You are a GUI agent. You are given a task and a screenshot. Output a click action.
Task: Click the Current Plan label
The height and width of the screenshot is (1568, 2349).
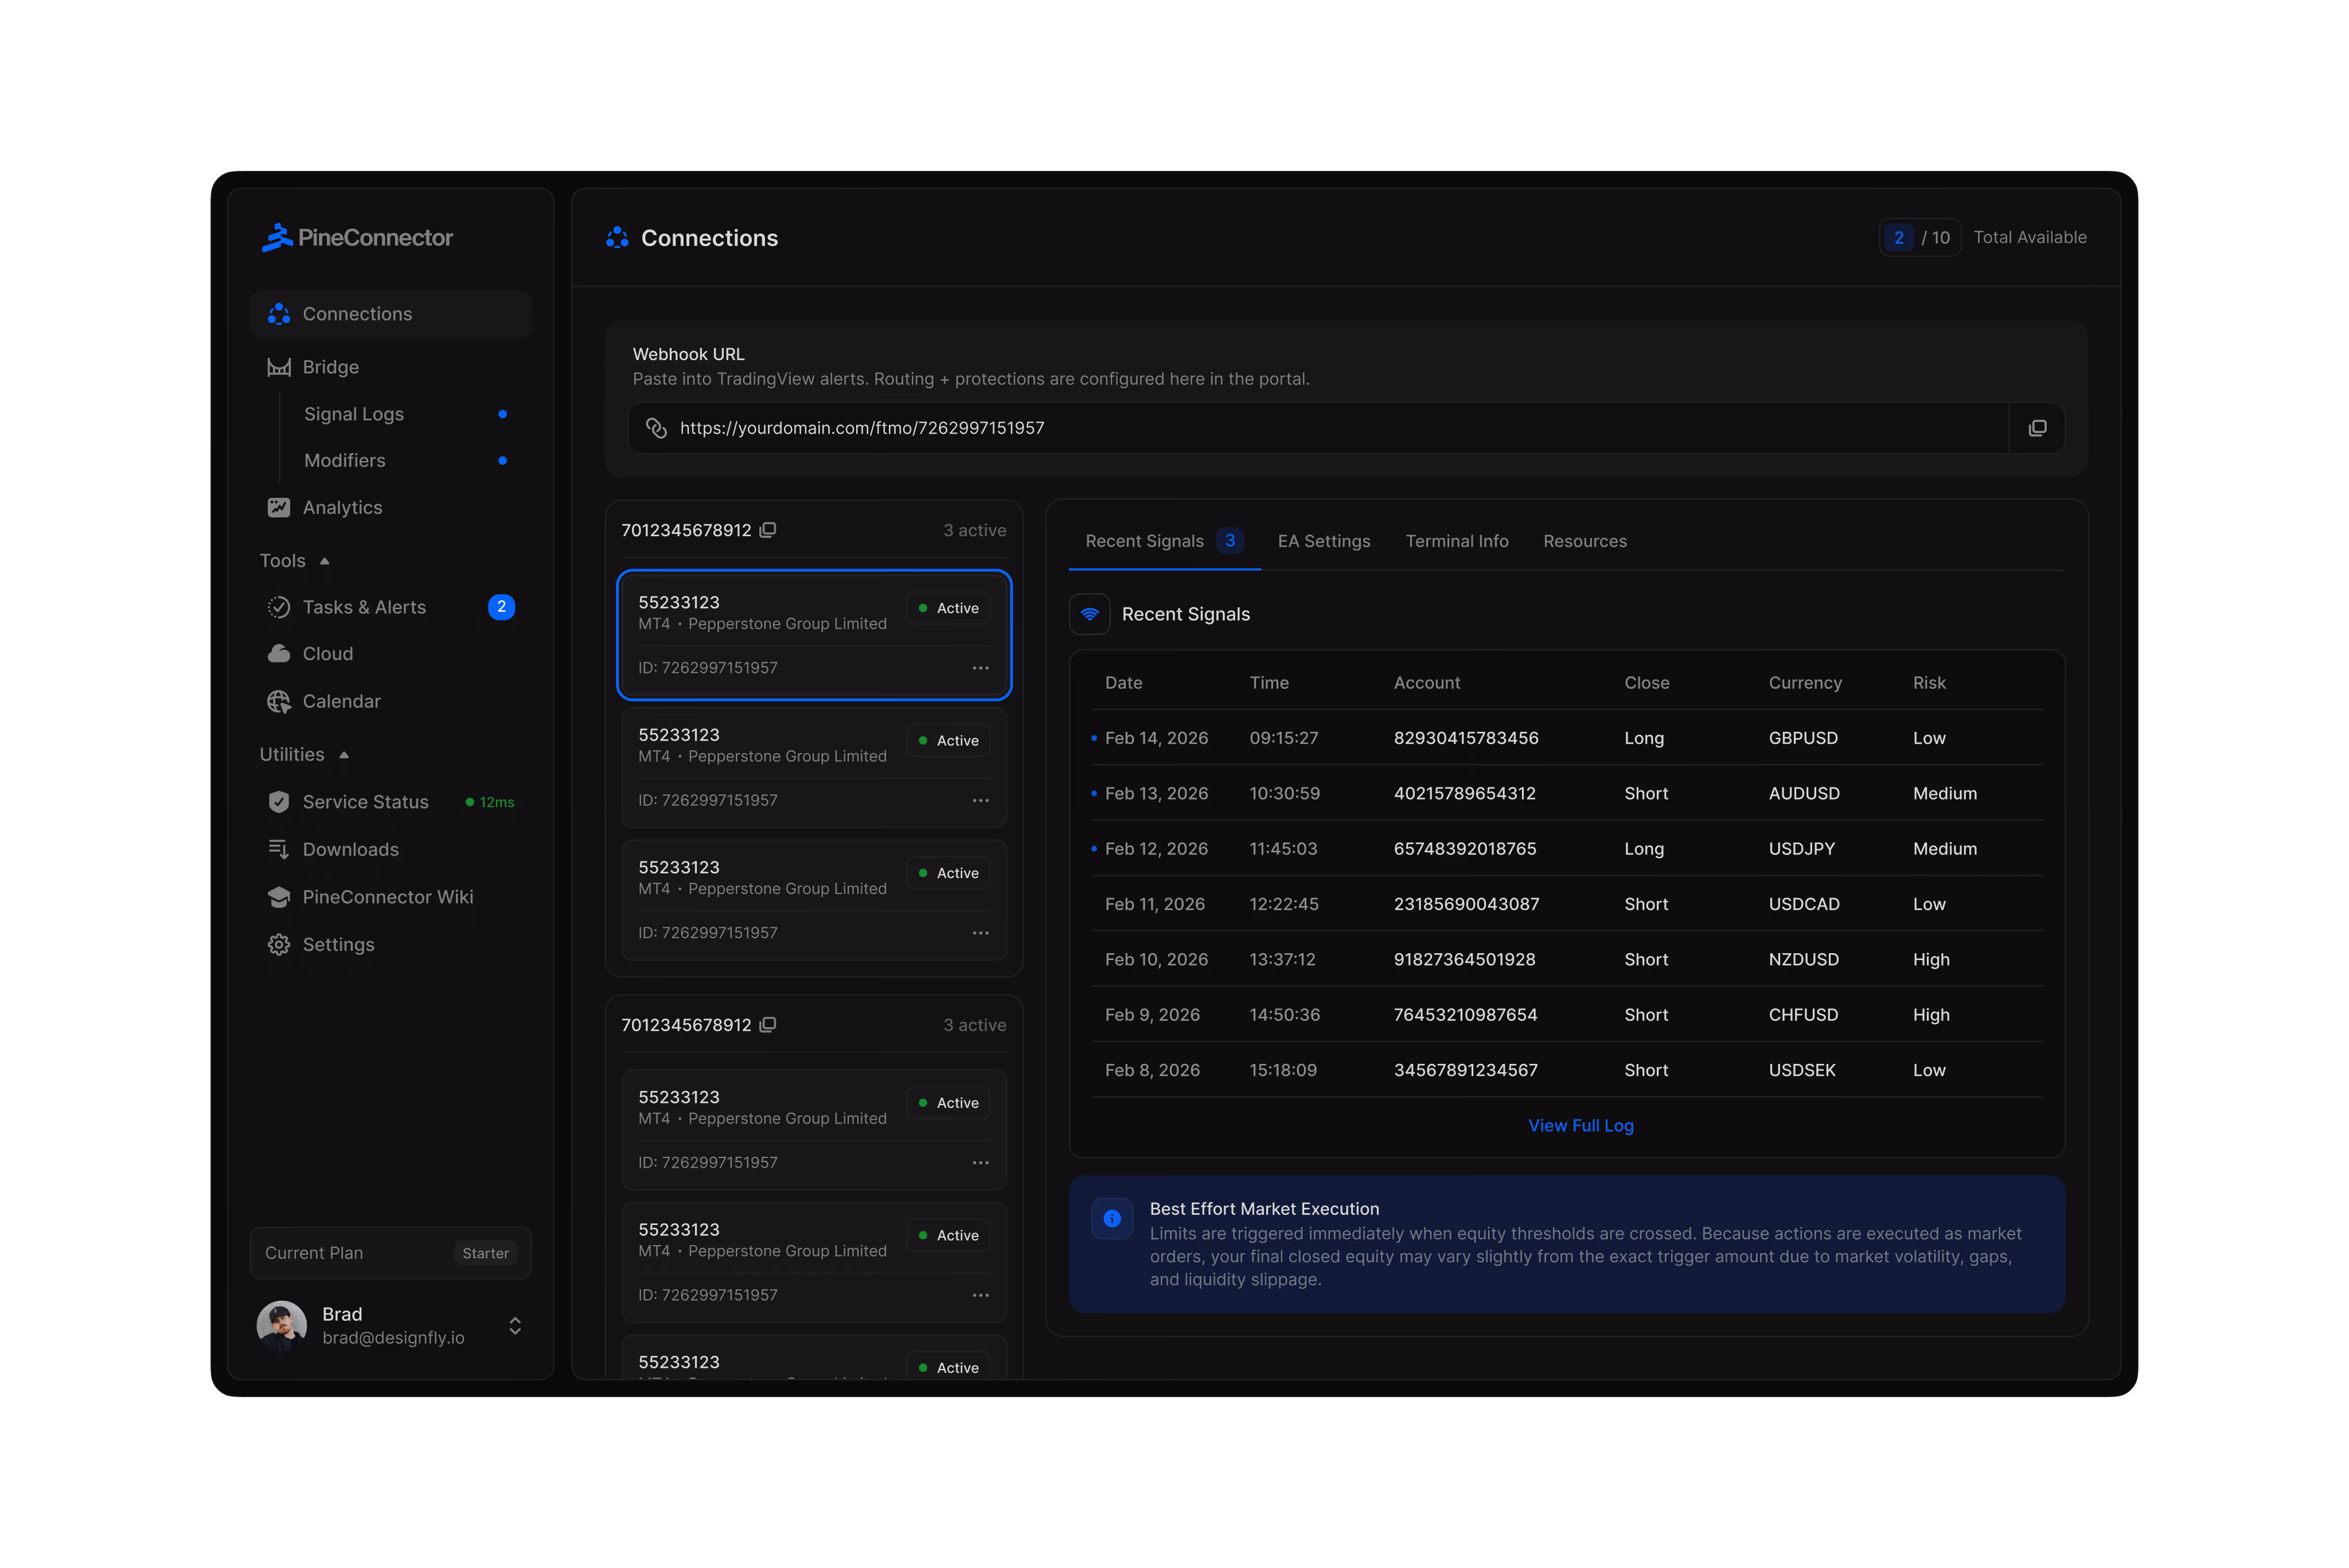pos(314,1253)
